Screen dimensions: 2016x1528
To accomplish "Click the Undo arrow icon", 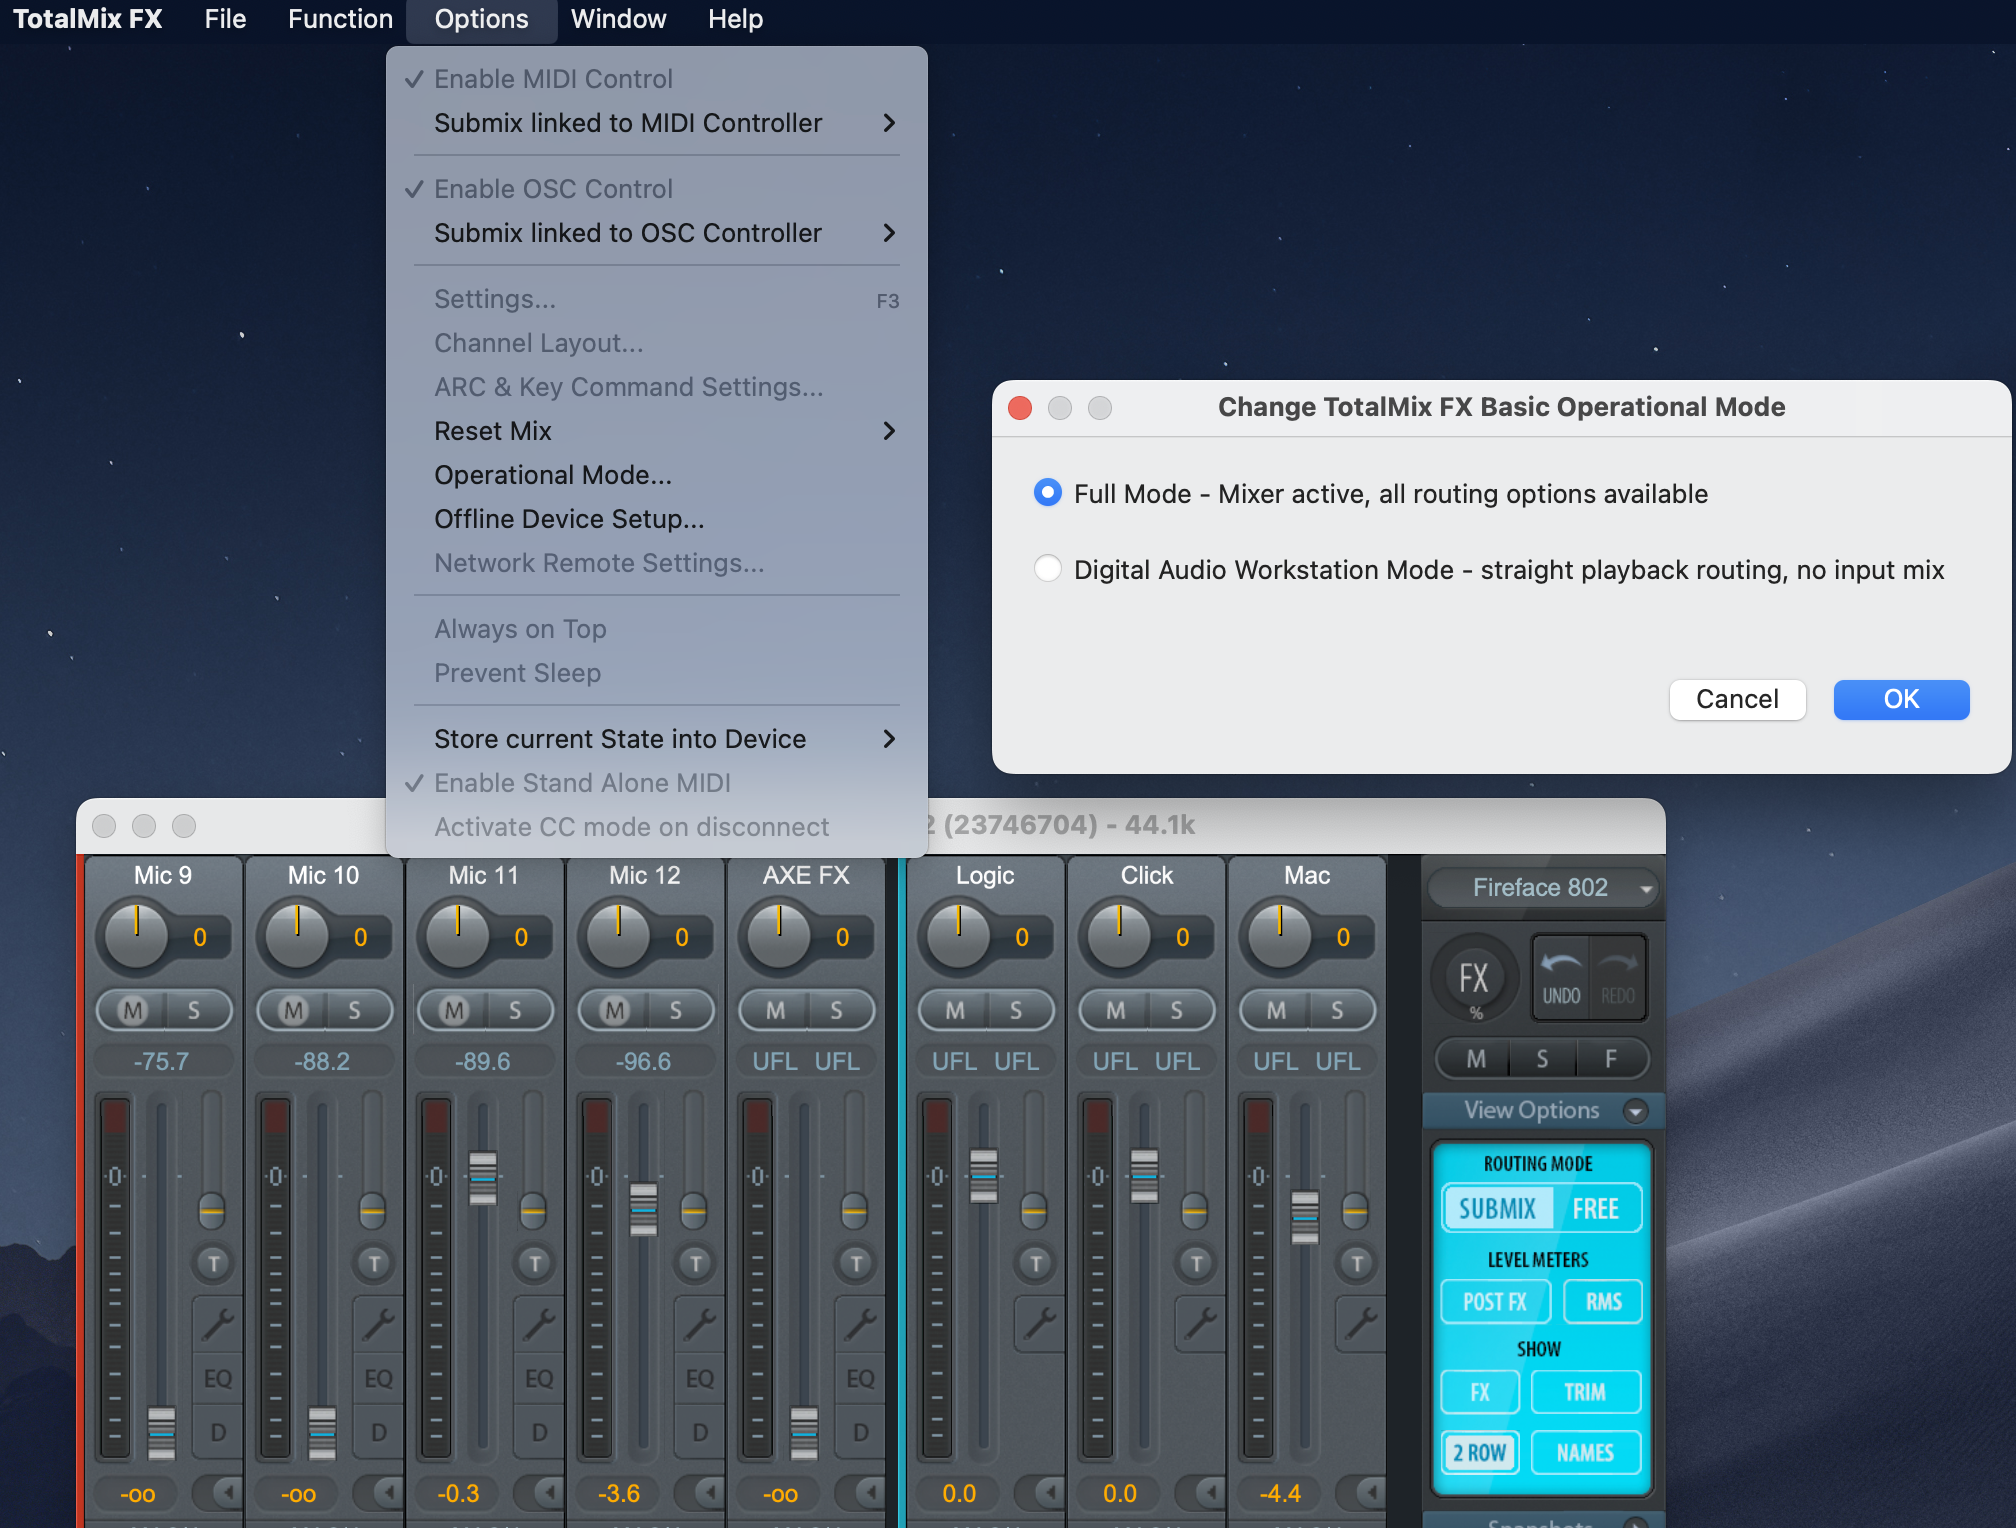I will tap(1561, 977).
